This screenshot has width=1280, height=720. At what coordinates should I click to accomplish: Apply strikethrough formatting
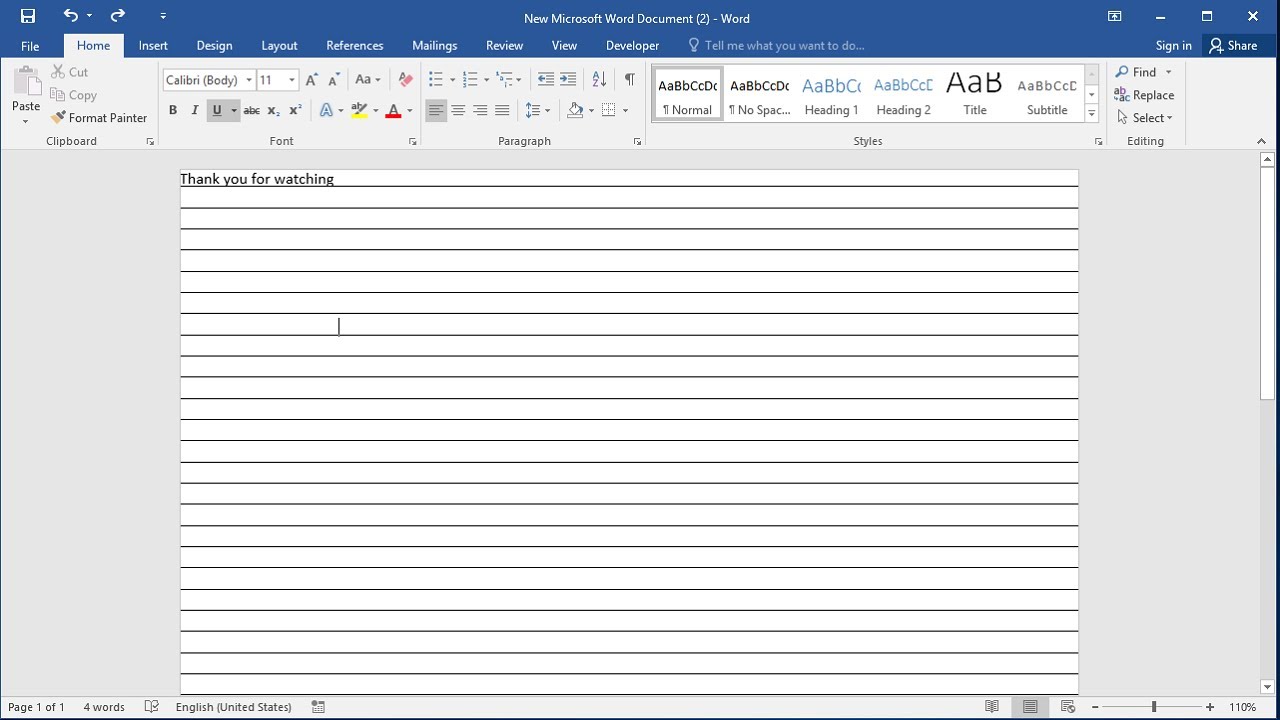tap(251, 110)
